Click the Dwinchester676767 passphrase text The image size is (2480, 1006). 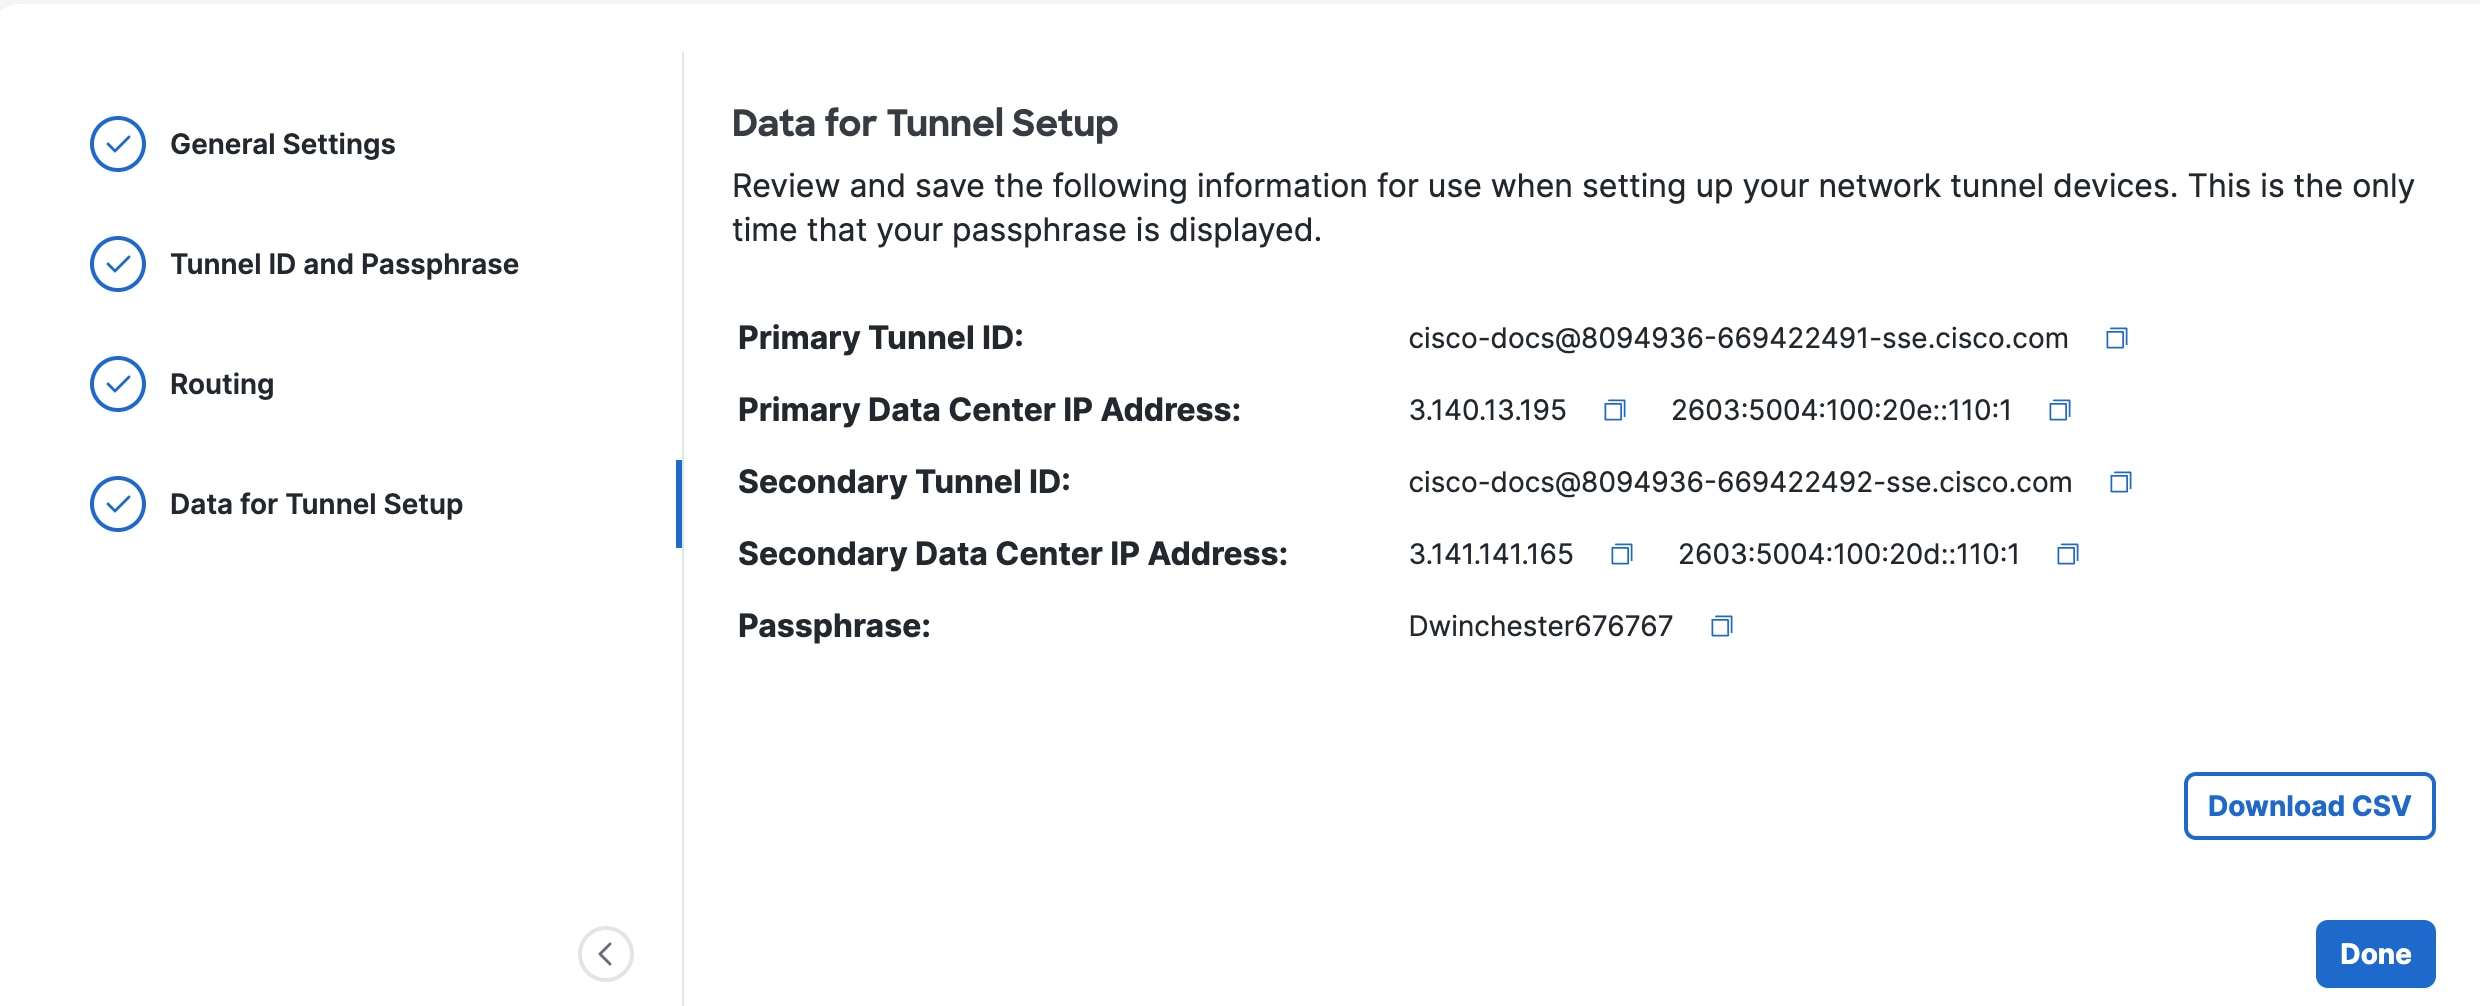coord(1540,626)
